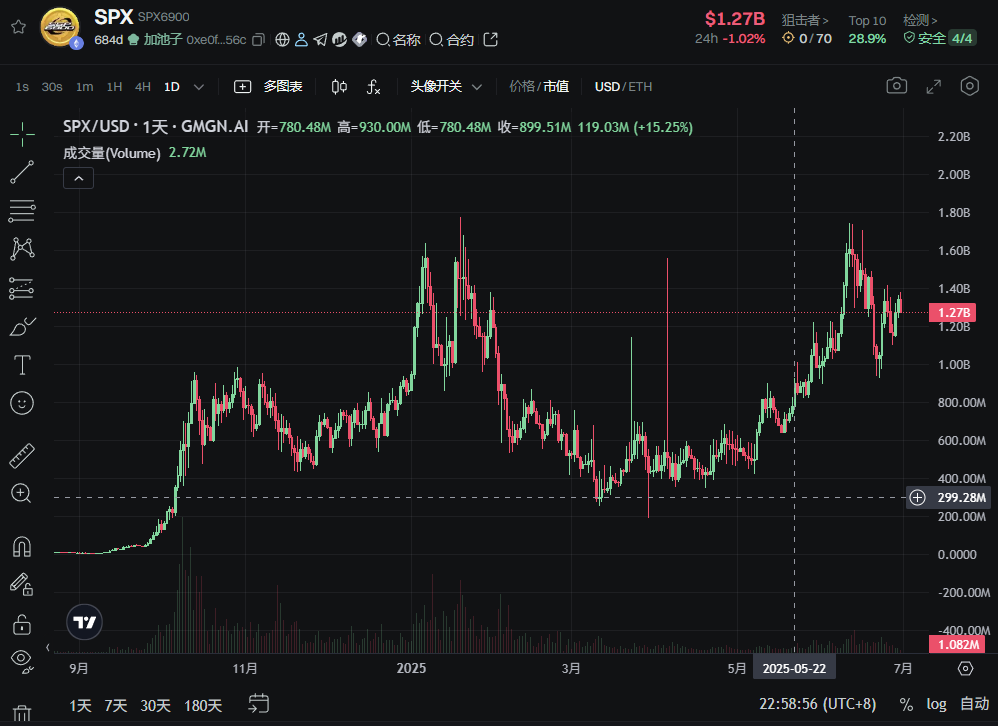
Task: Click the SPX token logo
Action: pyautogui.click(x=60, y=27)
